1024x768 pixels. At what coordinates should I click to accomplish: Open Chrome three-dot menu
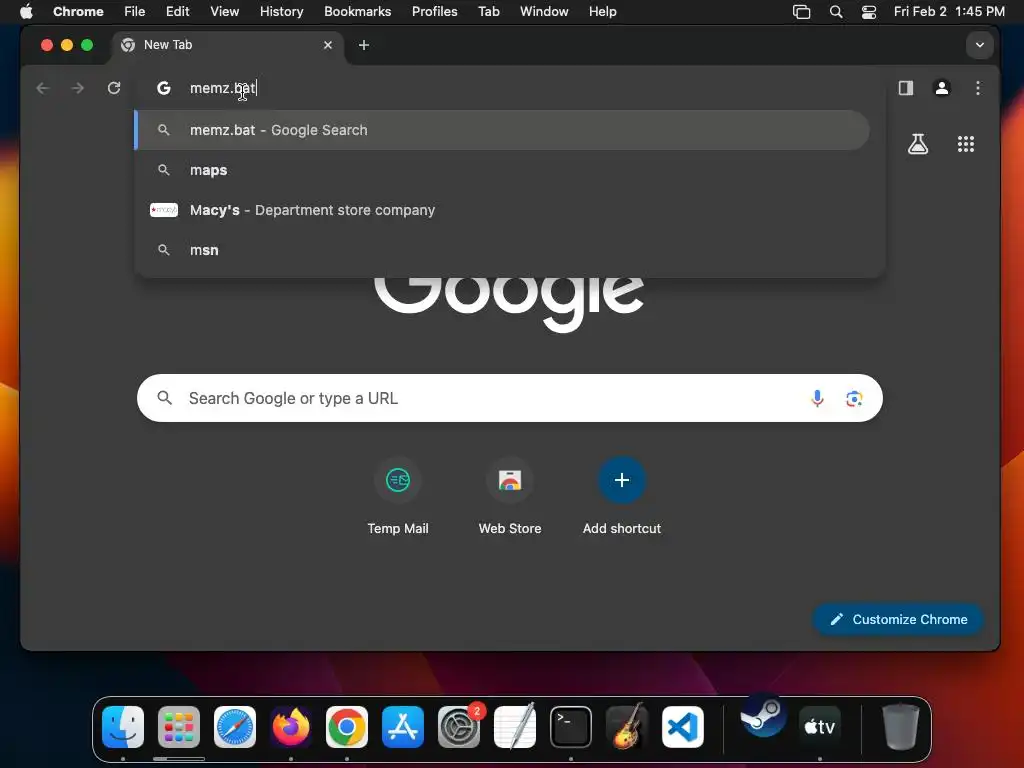coord(978,88)
